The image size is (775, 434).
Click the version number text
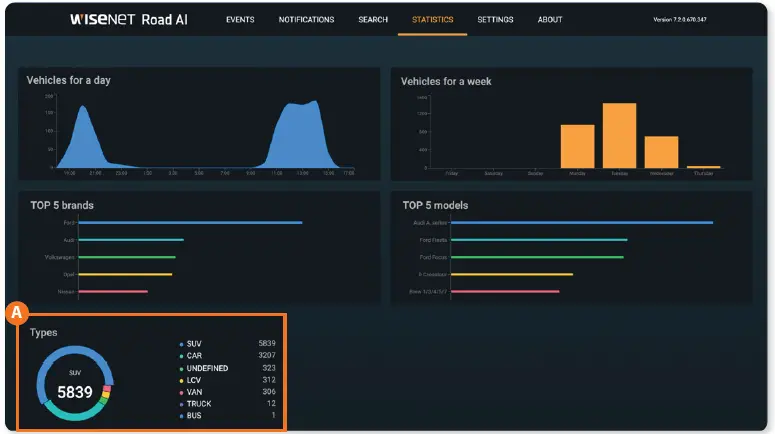pos(680,20)
